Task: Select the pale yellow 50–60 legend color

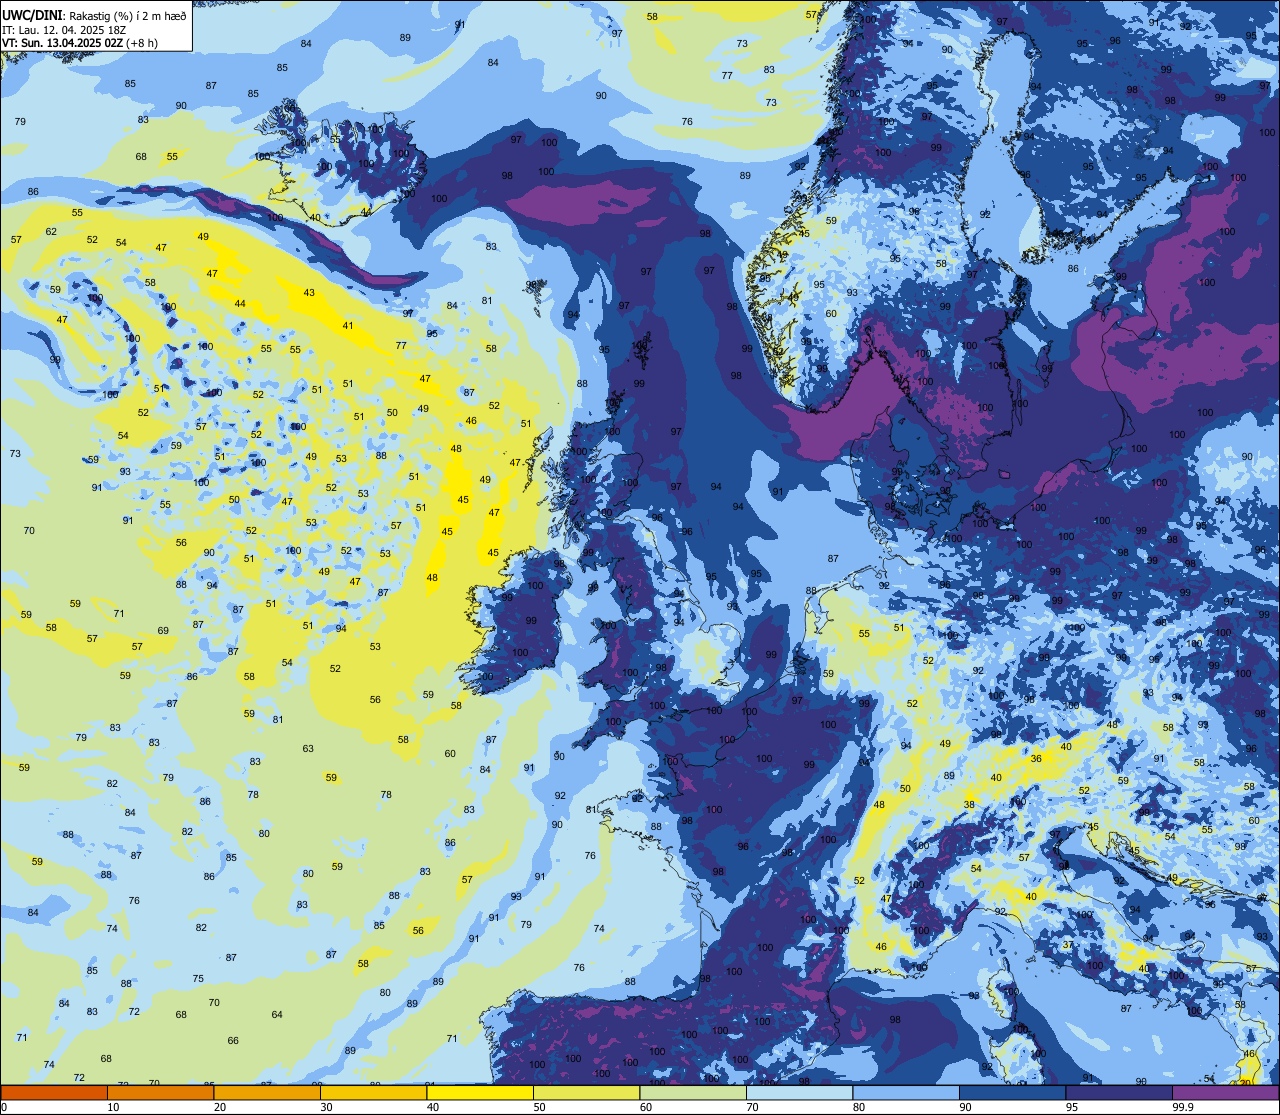Action: (x=586, y=1092)
